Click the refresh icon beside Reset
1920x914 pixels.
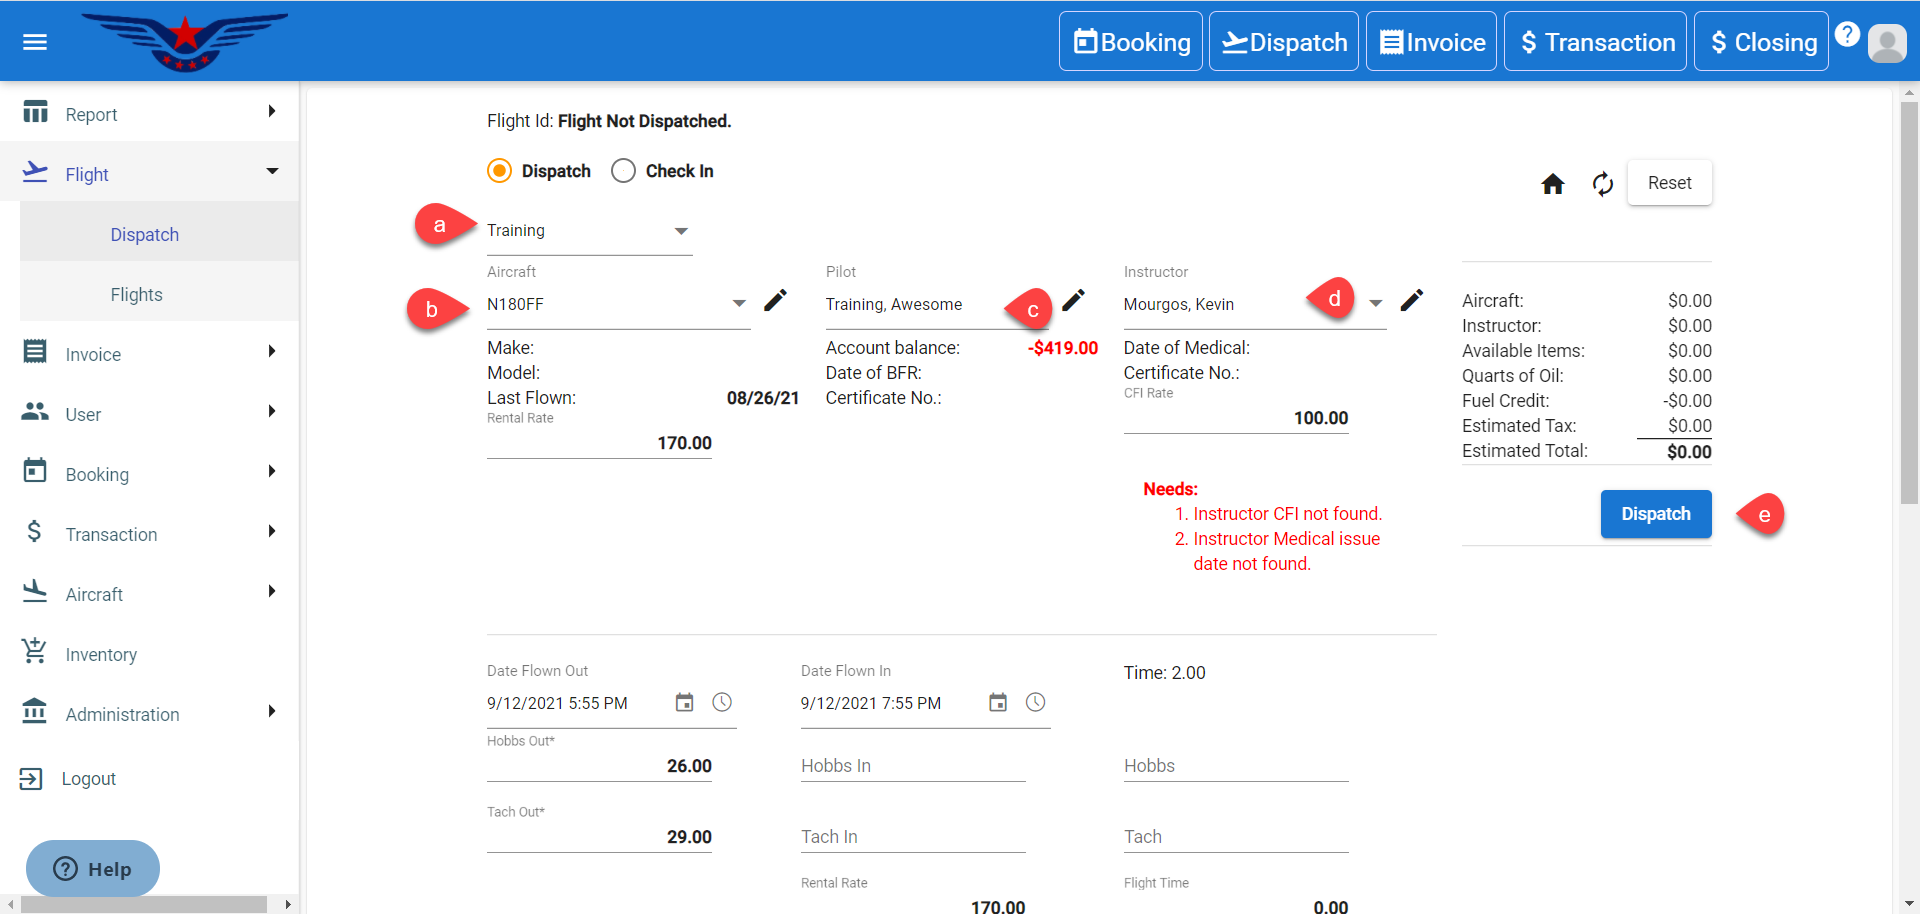[1602, 184]
